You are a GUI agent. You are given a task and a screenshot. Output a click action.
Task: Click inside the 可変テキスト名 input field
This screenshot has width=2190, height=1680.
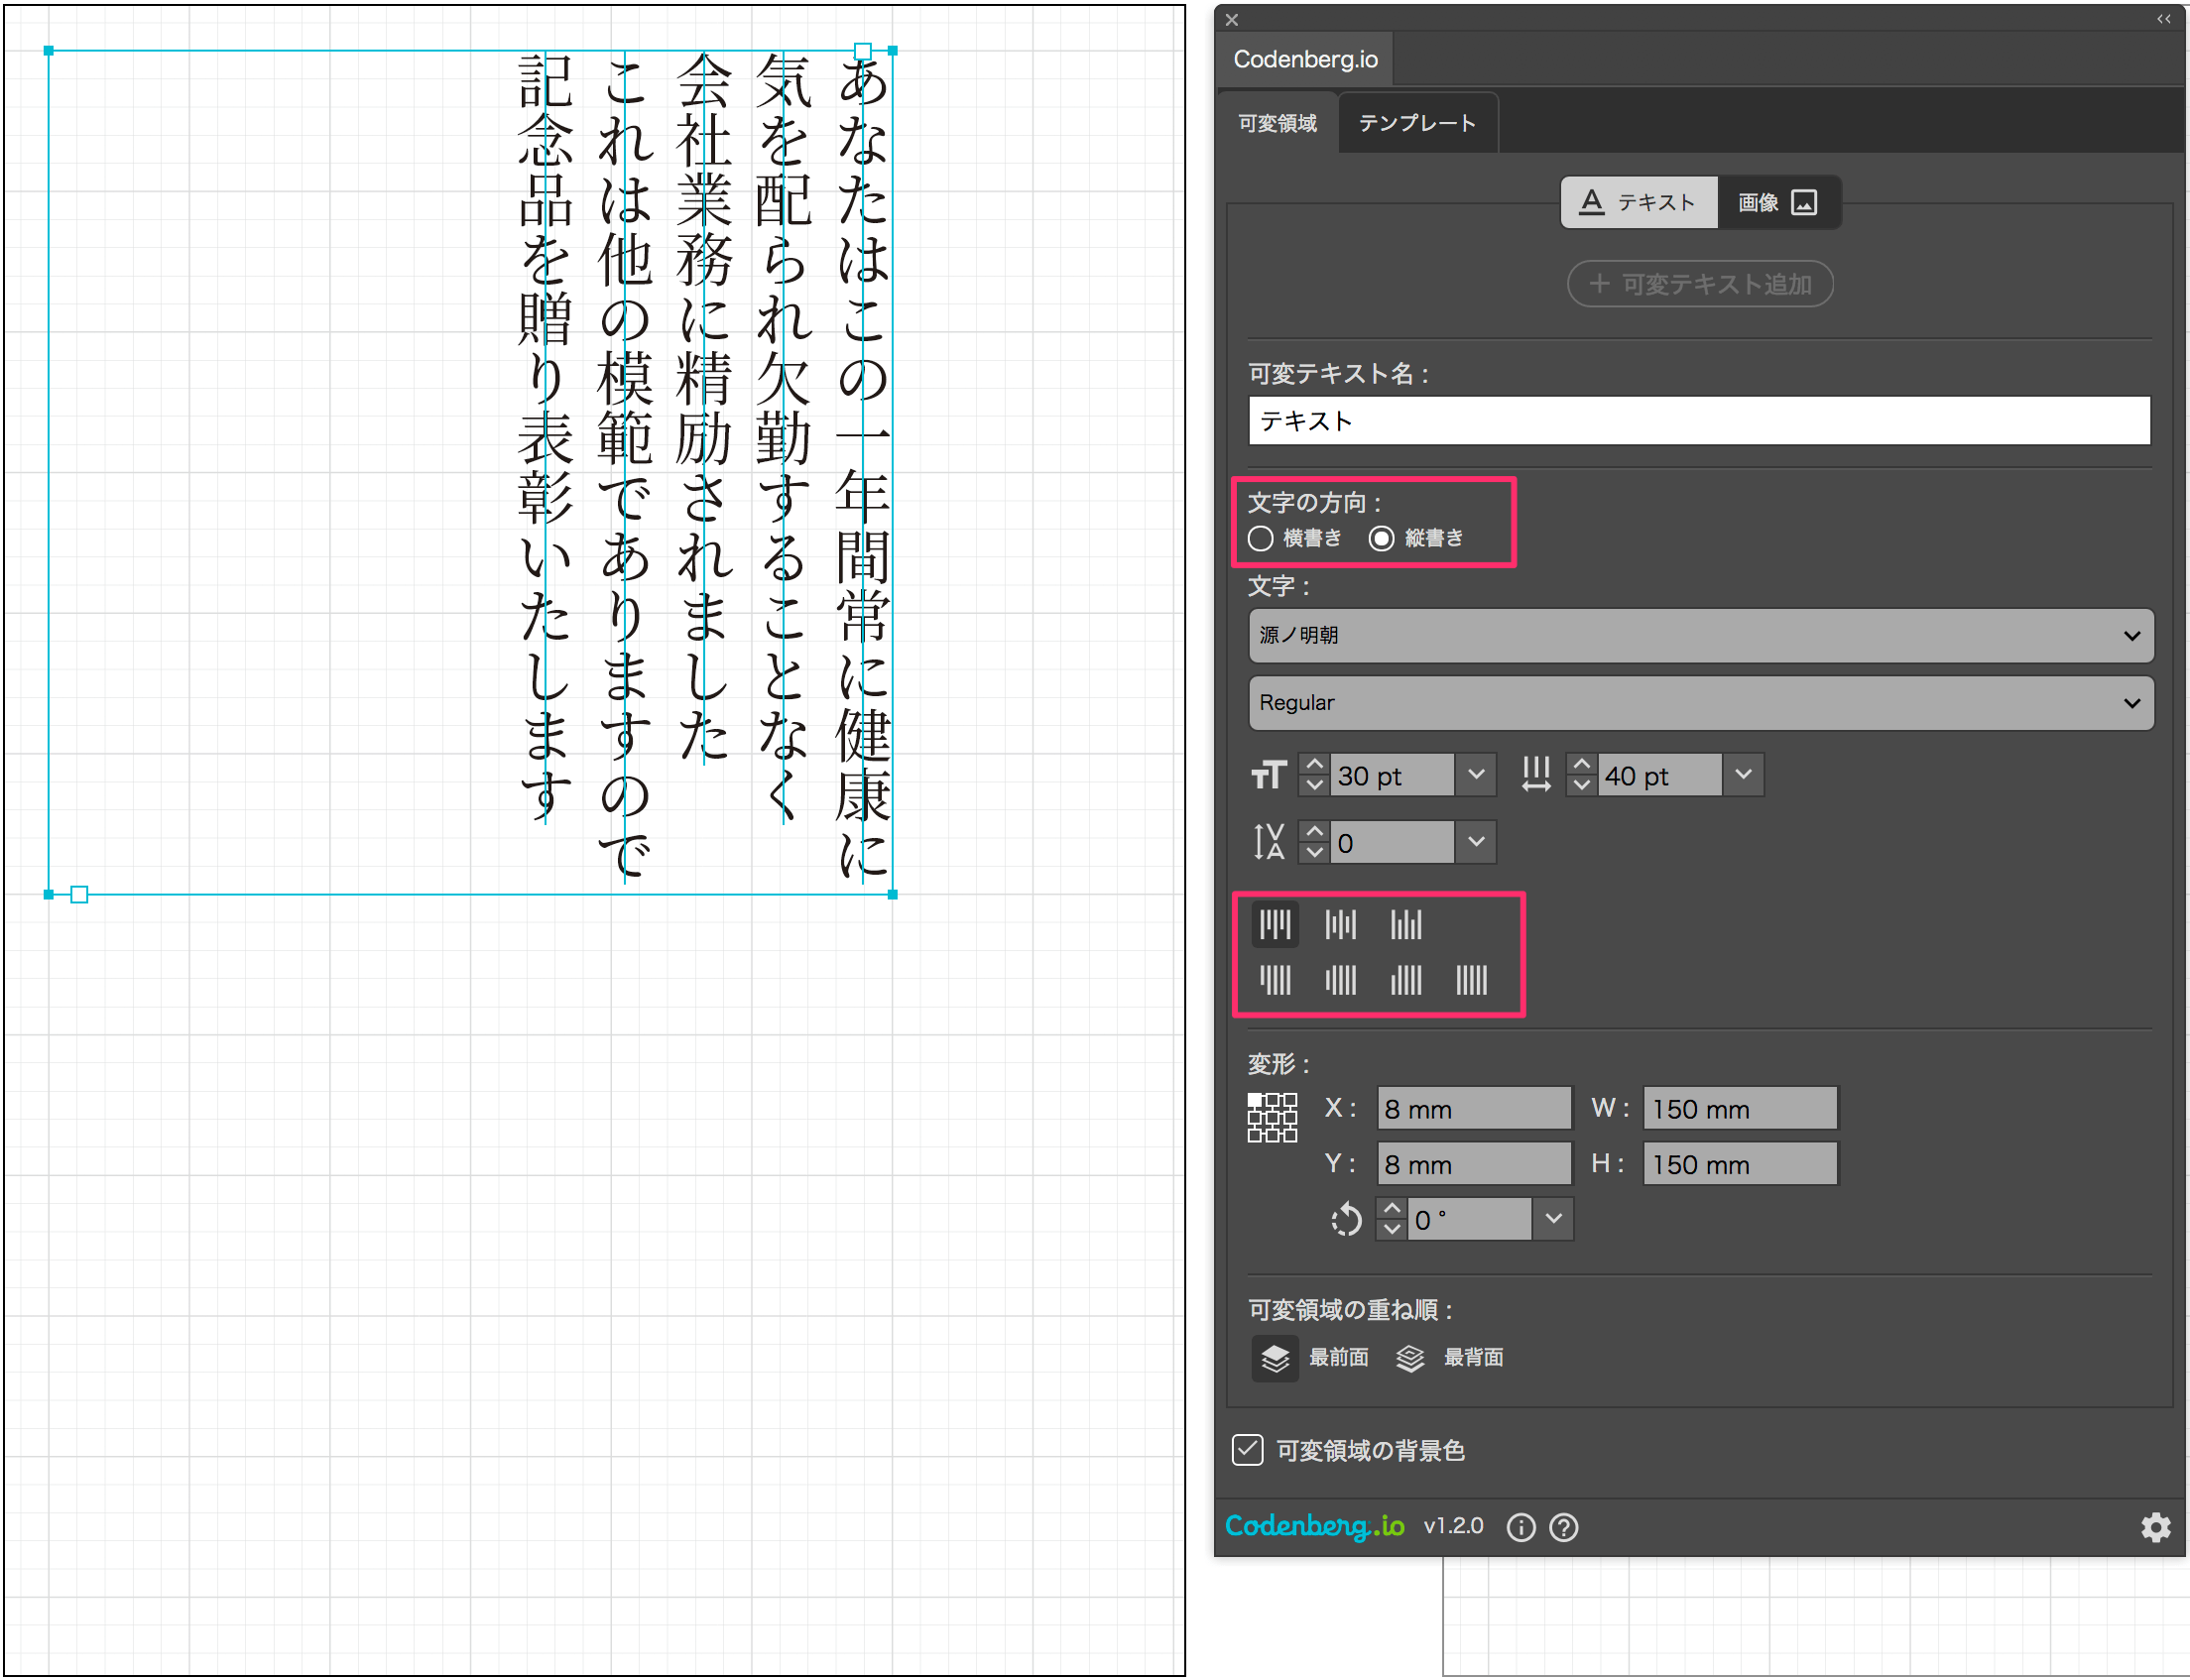[1698, 421]
